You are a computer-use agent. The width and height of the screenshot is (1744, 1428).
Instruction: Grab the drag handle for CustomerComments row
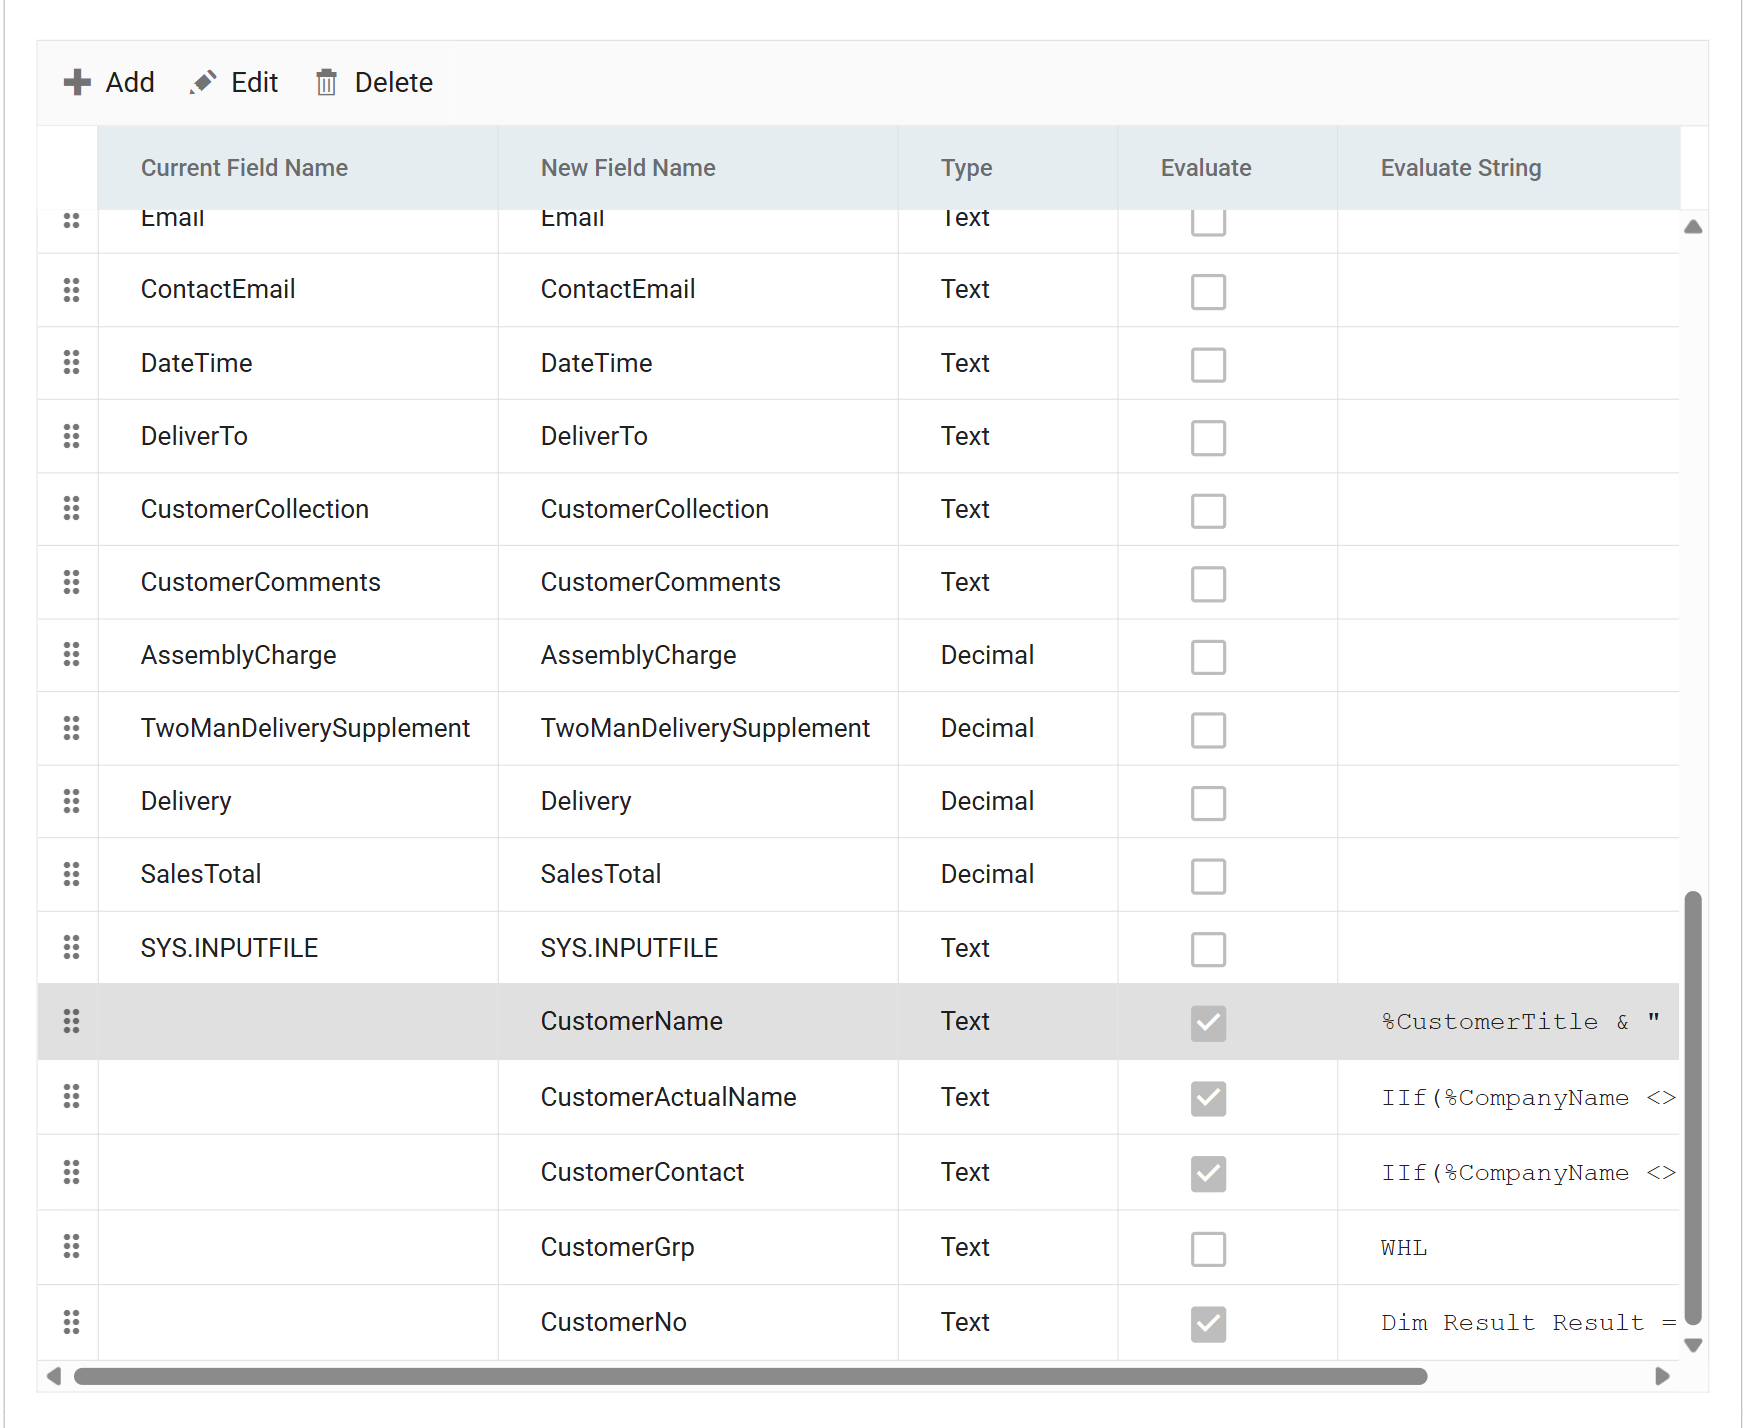click(71, 582)
